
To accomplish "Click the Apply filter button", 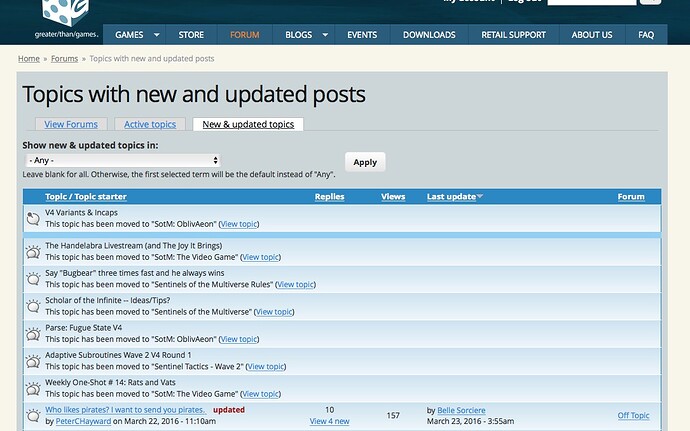I will [x=365, y=162].
